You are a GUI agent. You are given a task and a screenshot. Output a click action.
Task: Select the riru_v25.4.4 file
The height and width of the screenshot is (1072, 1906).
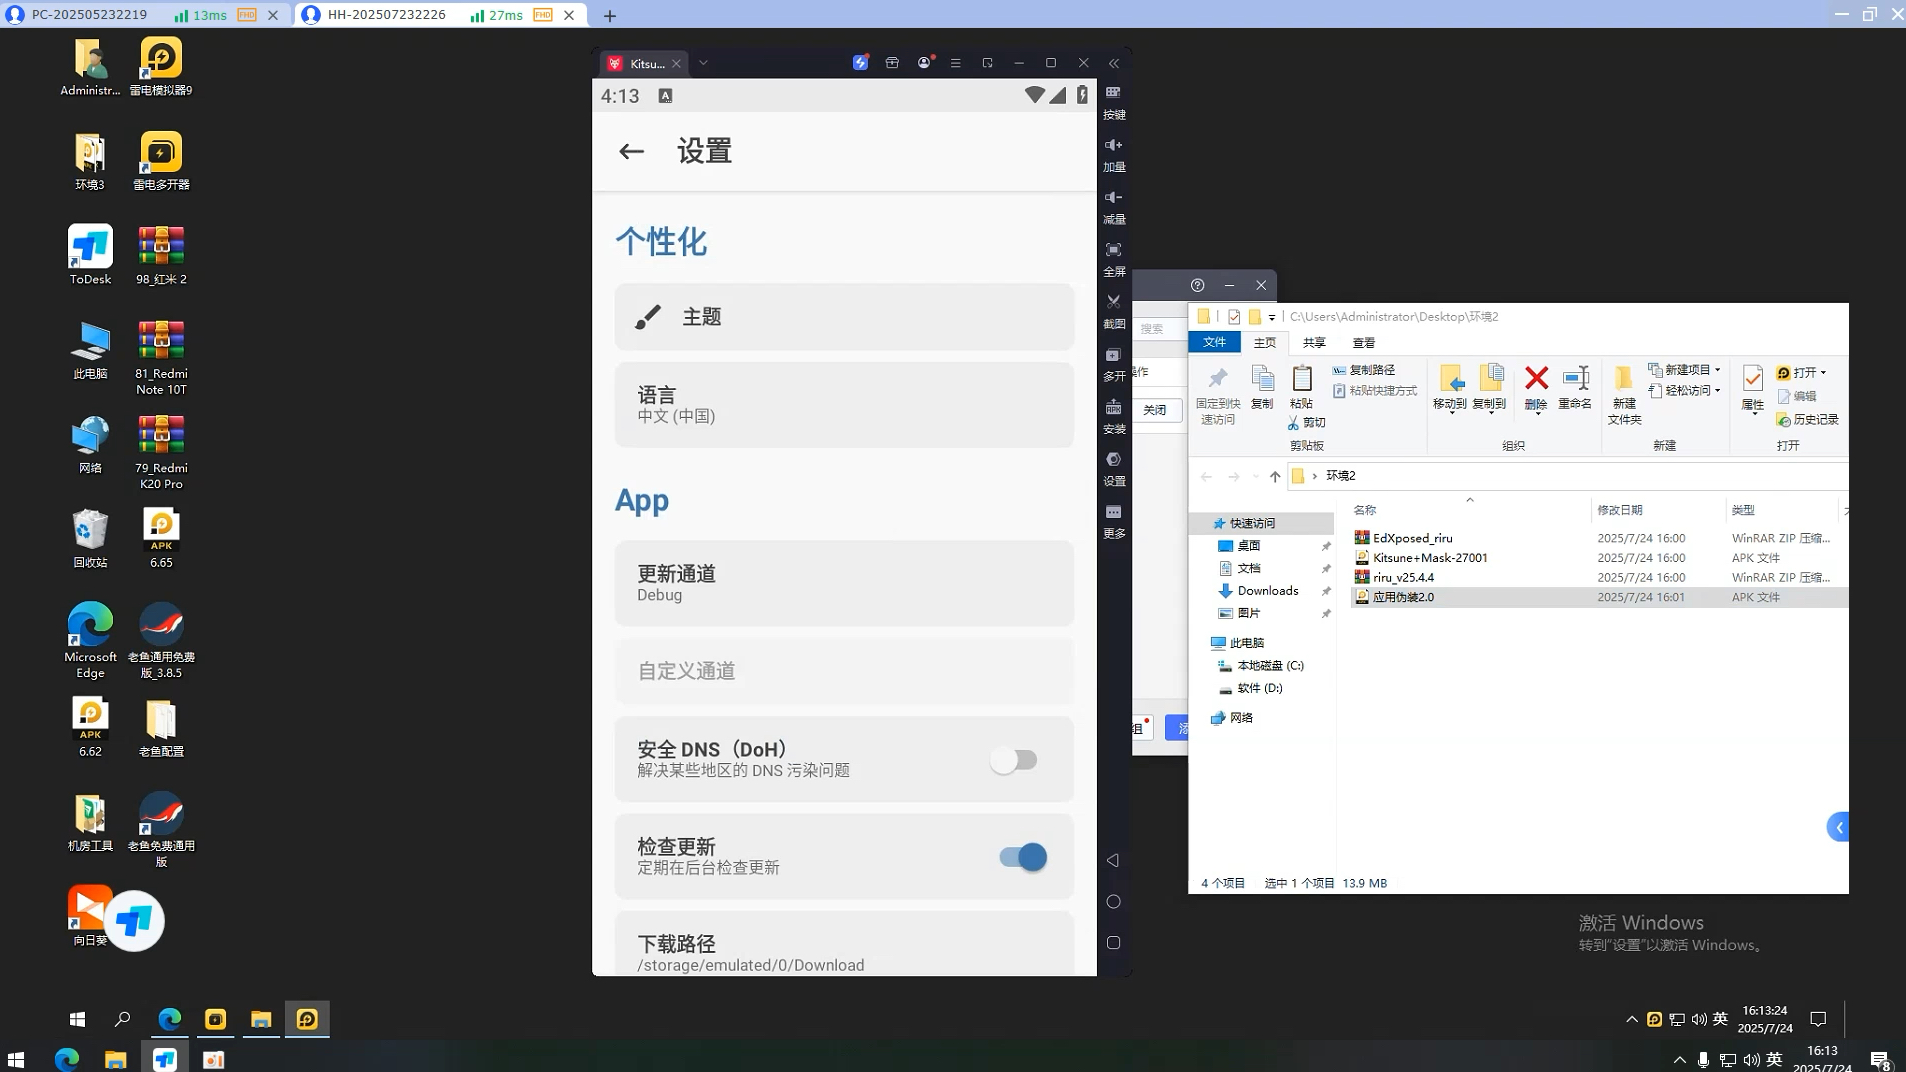click(1403, 577)
